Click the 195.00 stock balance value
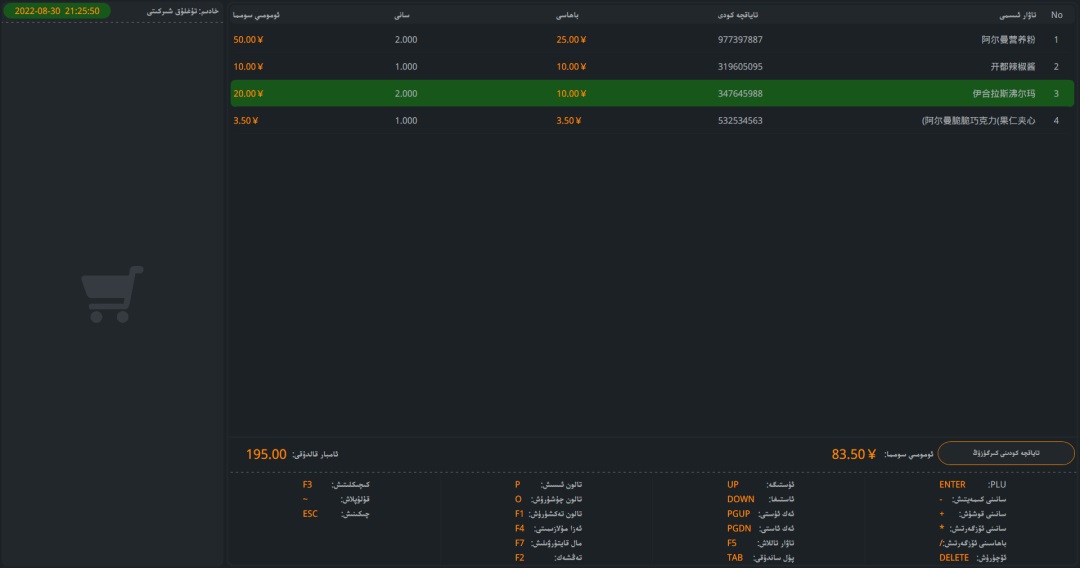Screen dimensions: 1080x568 [266, 454]
